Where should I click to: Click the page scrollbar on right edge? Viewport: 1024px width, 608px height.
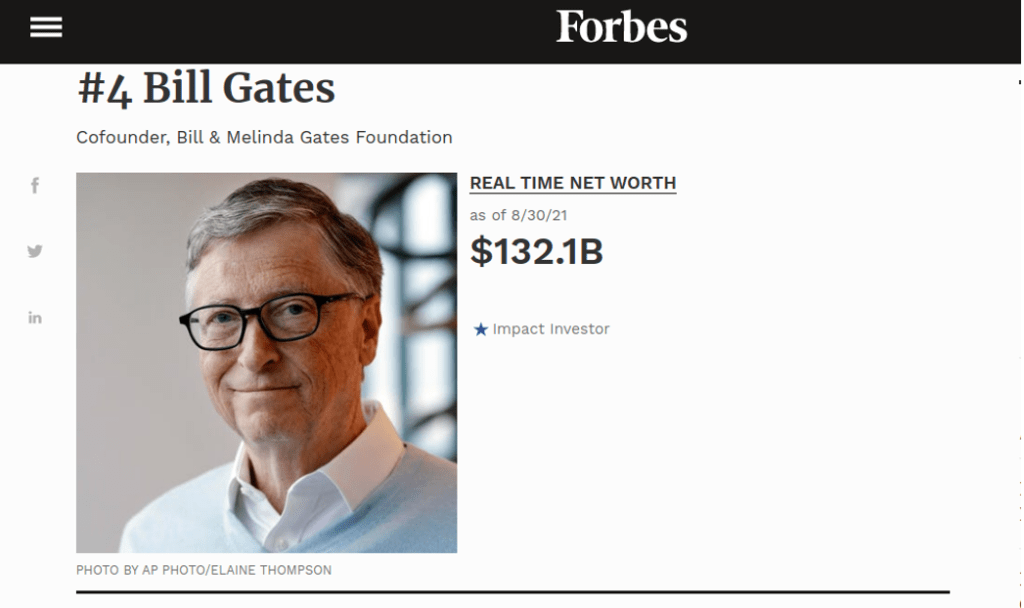1019,300
